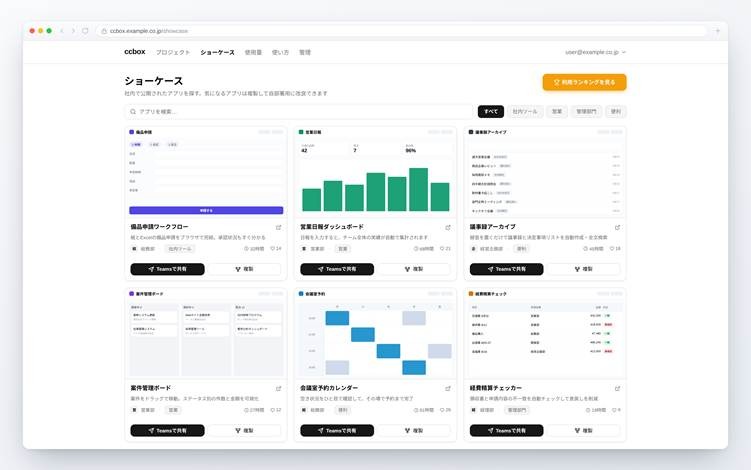Click the 会議室予約カレンダー title
Screen dimensions: 751x470
pos(329,388)
